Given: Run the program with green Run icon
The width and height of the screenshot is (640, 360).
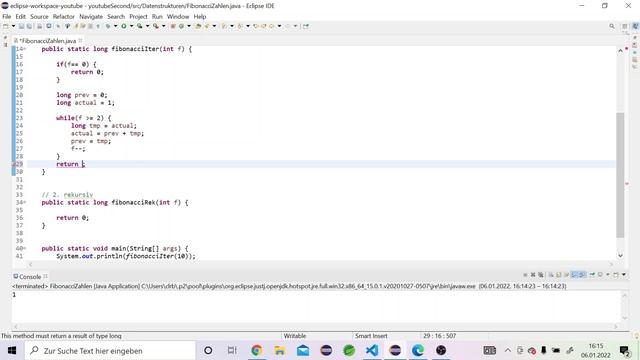Looking at the screenshot, I should pos(124,26).
